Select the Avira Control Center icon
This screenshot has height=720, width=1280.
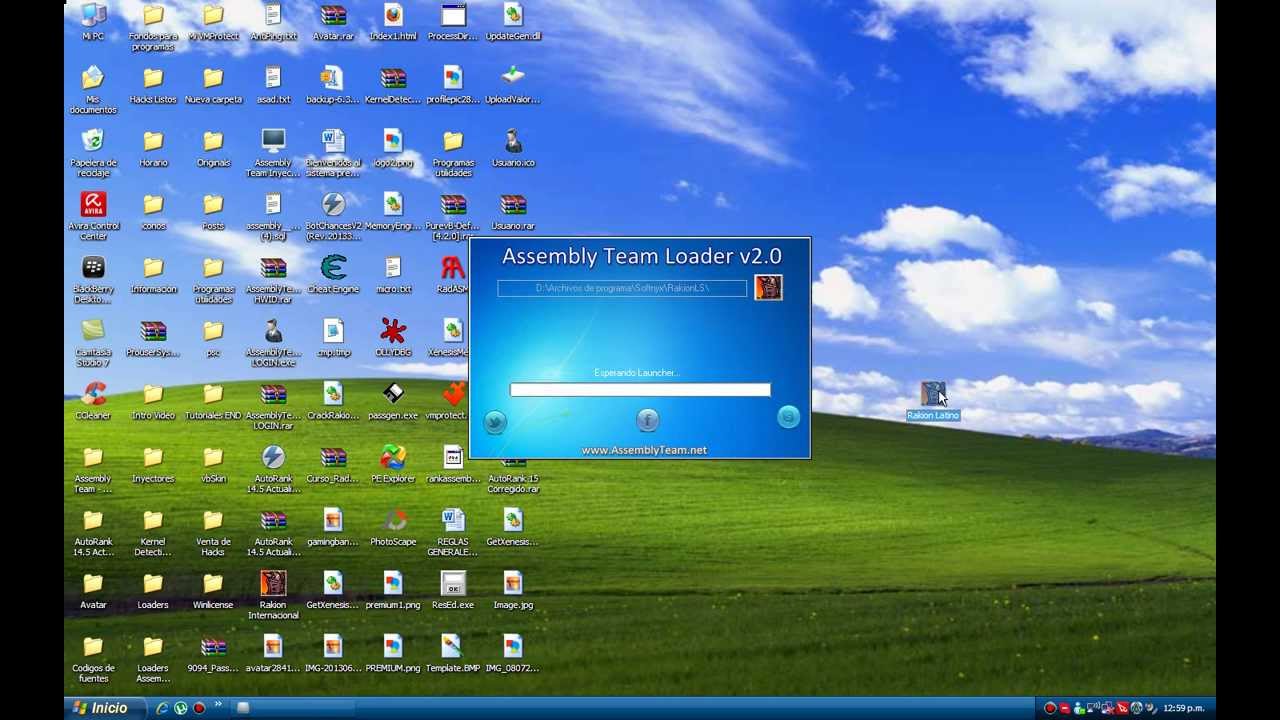93,216
